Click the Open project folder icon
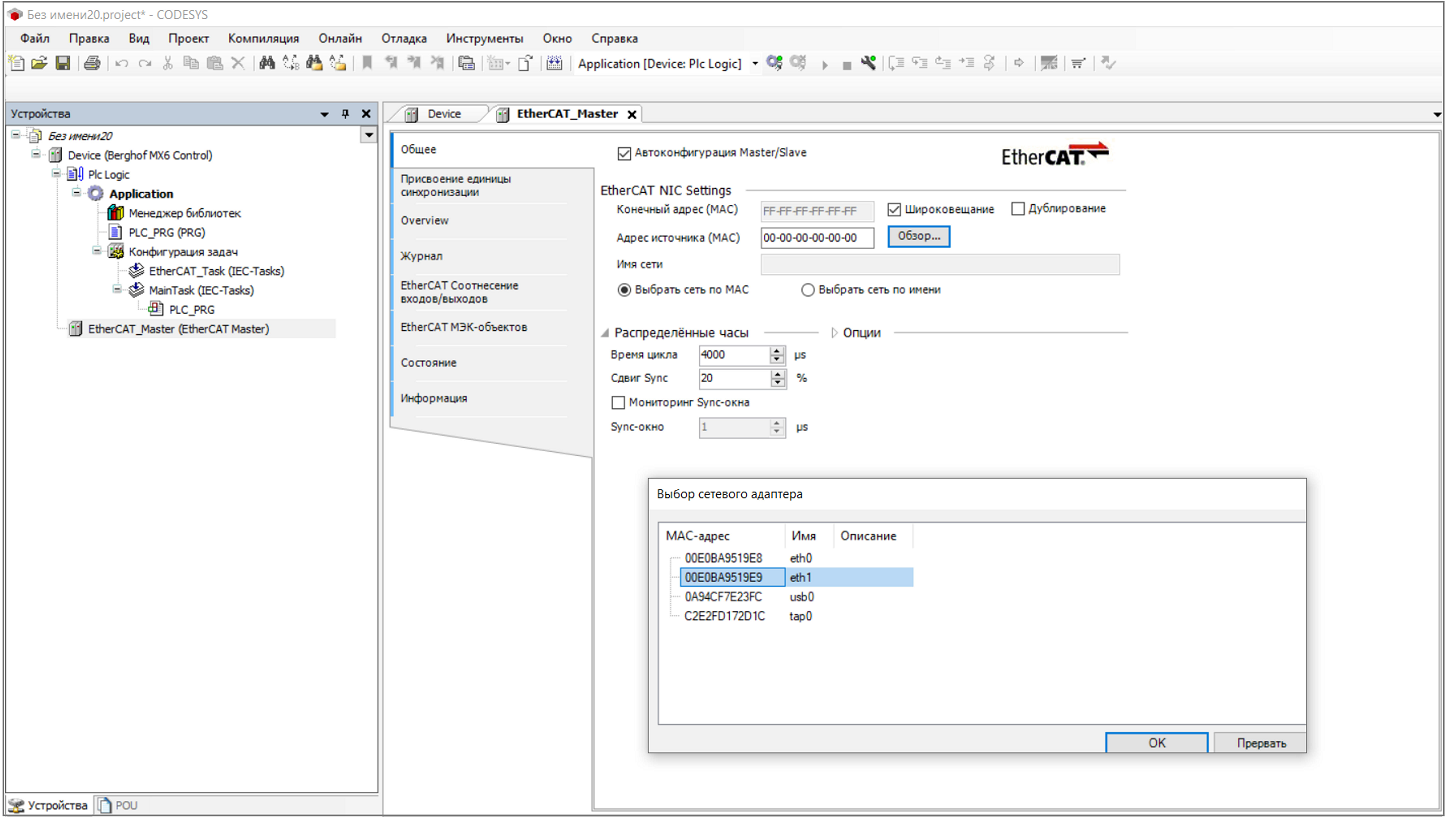The width and height of the screenshot is (1447, 817). [x=39, y=63]
